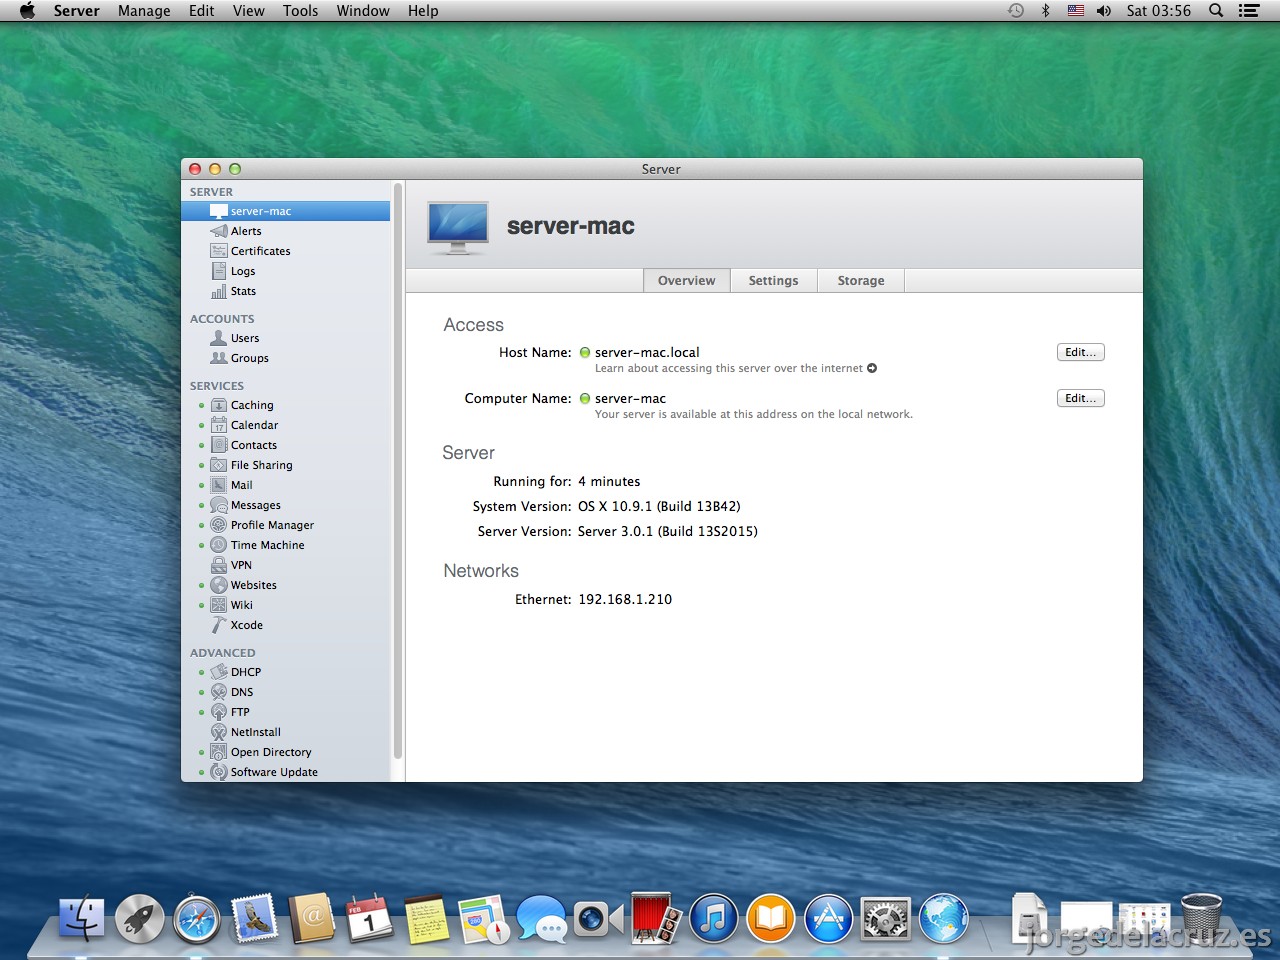Select the Calendar service icon
Viewport: 1280px width, 960px height.
(x=219, y=425)
